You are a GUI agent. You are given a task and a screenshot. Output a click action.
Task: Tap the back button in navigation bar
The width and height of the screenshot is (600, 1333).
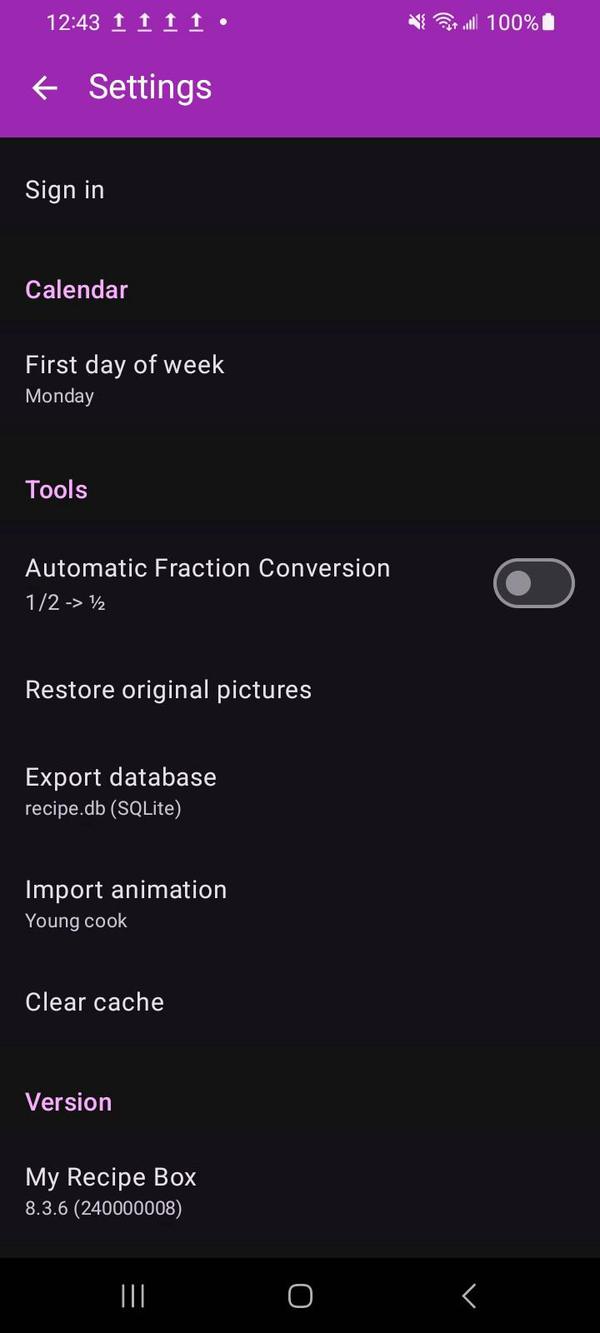468,1295
